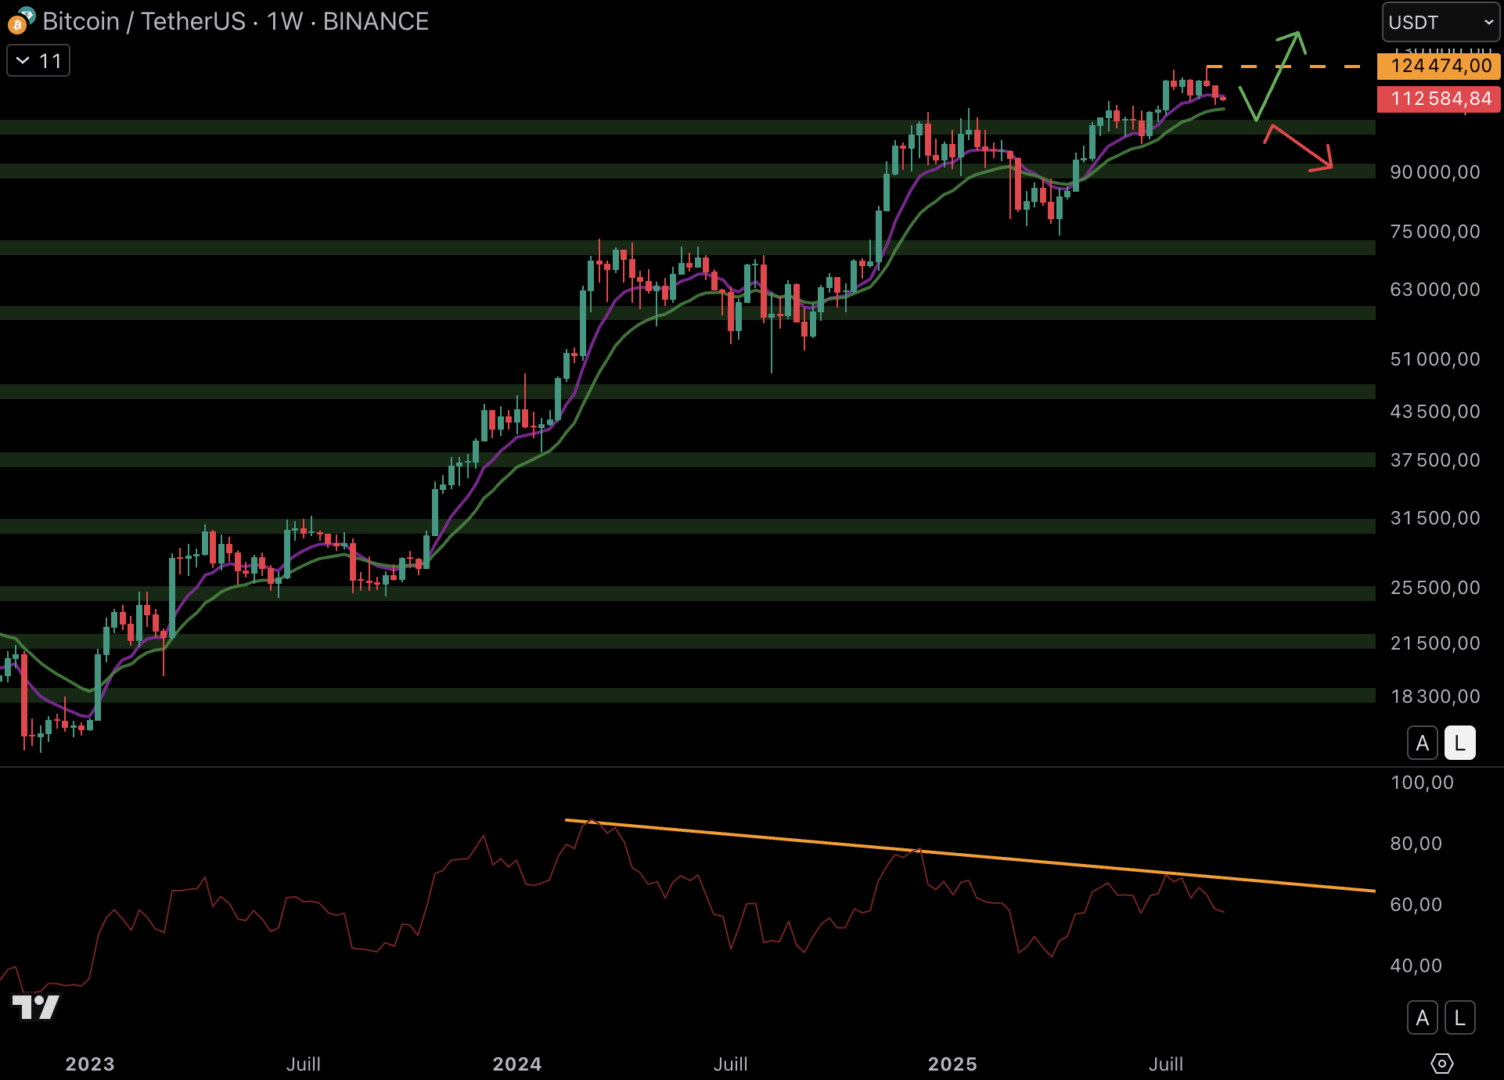
Task: Toggle log scale L on price pane
Action: tap(1460, 743)
